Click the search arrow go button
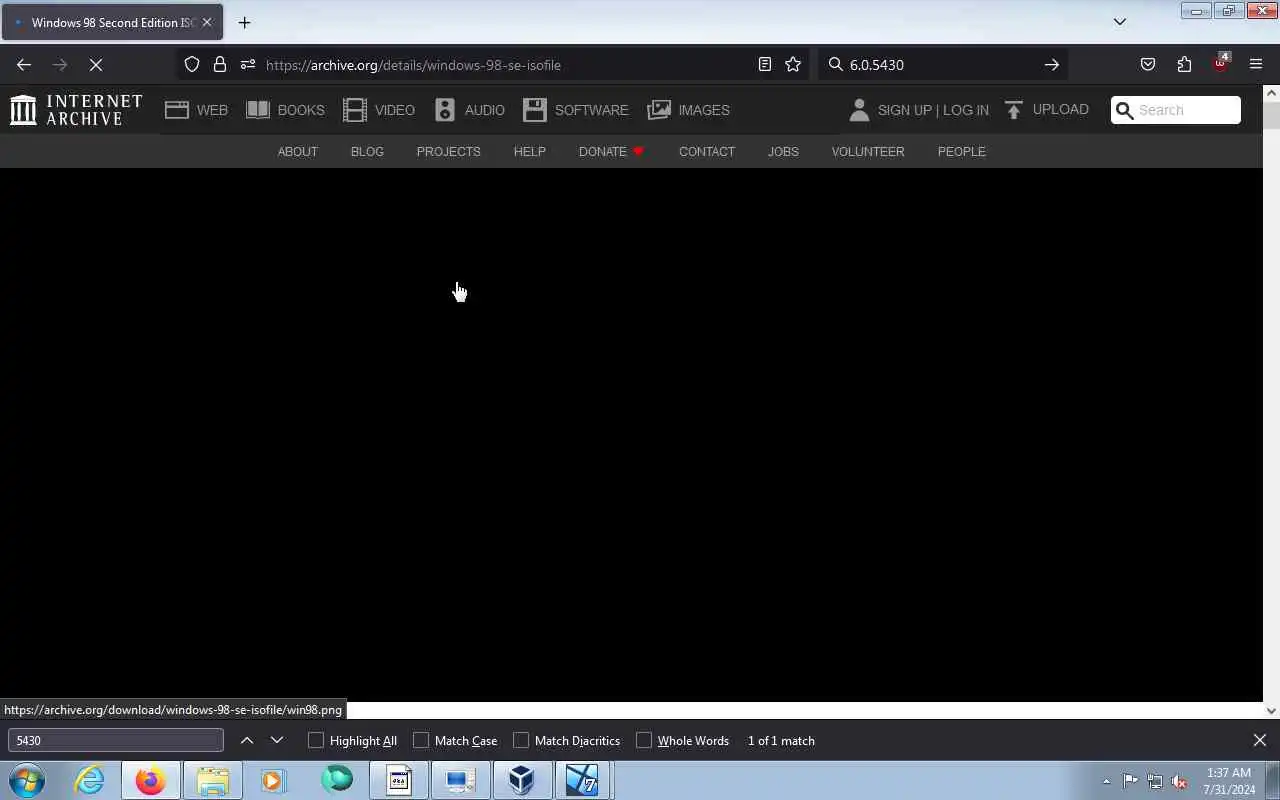The image size is (1280, 800). (1051, 65)
